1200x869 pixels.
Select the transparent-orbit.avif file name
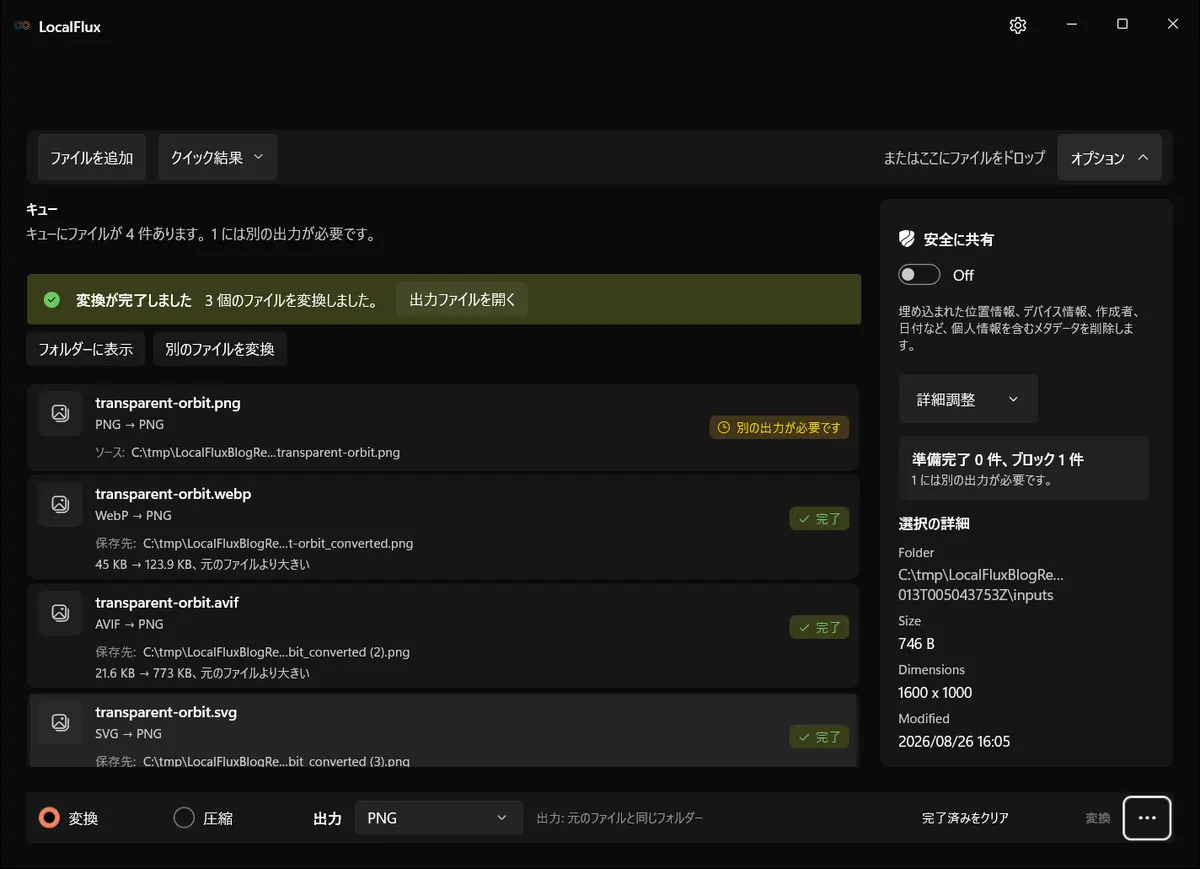point(167,603)
